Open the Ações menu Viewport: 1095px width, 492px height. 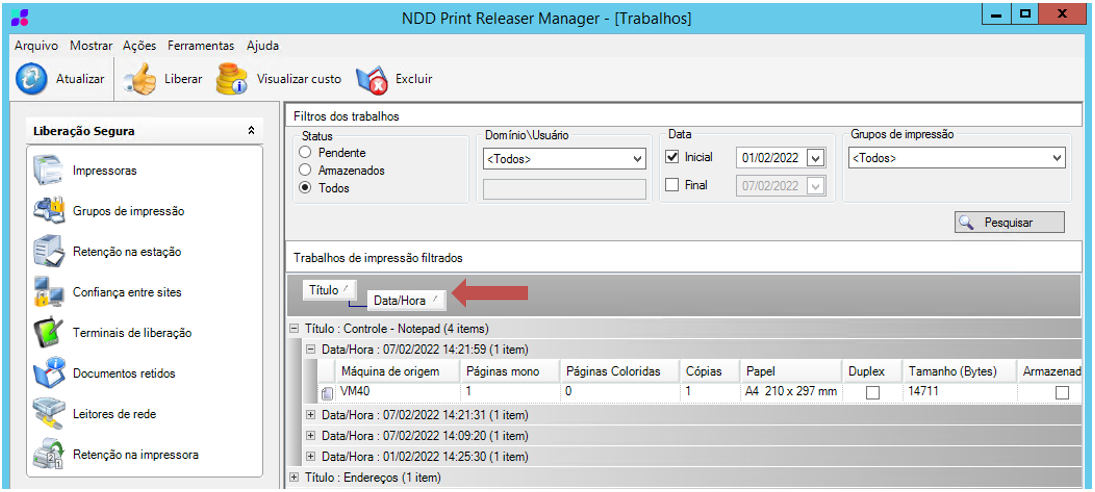pos(139,46)
